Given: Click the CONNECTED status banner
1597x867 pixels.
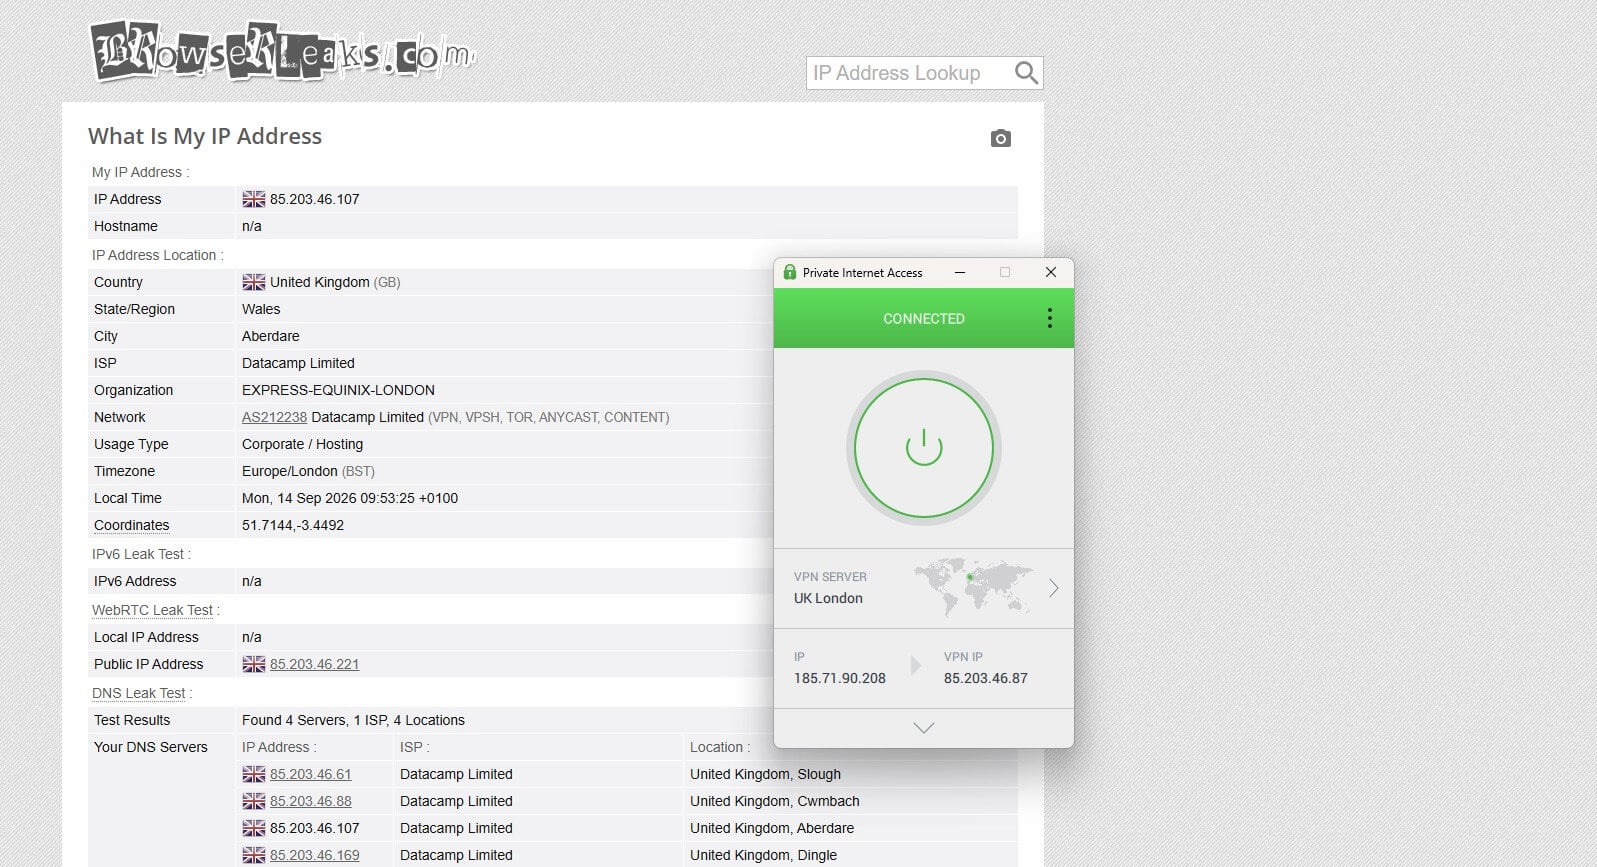Looking at the screenshot, I should [924, 318].
